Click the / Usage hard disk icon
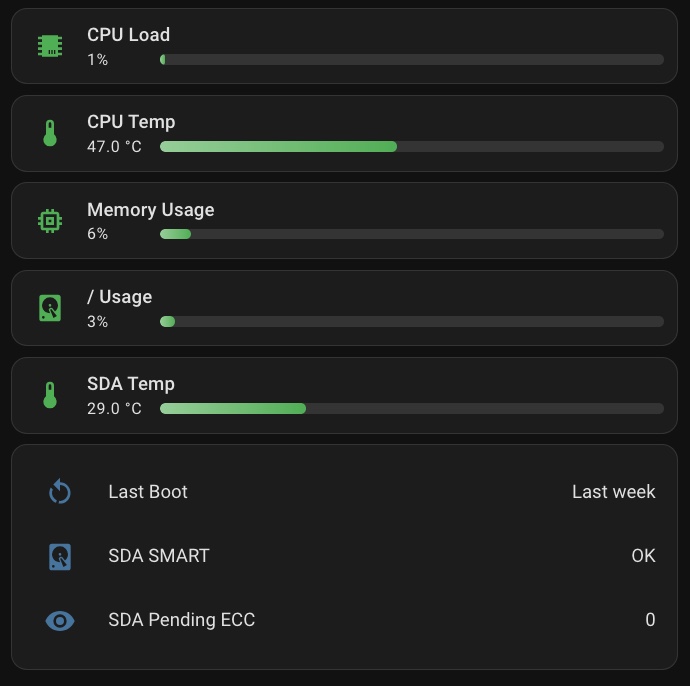Viewport: 690px width, 686px height. pos(50,308)
